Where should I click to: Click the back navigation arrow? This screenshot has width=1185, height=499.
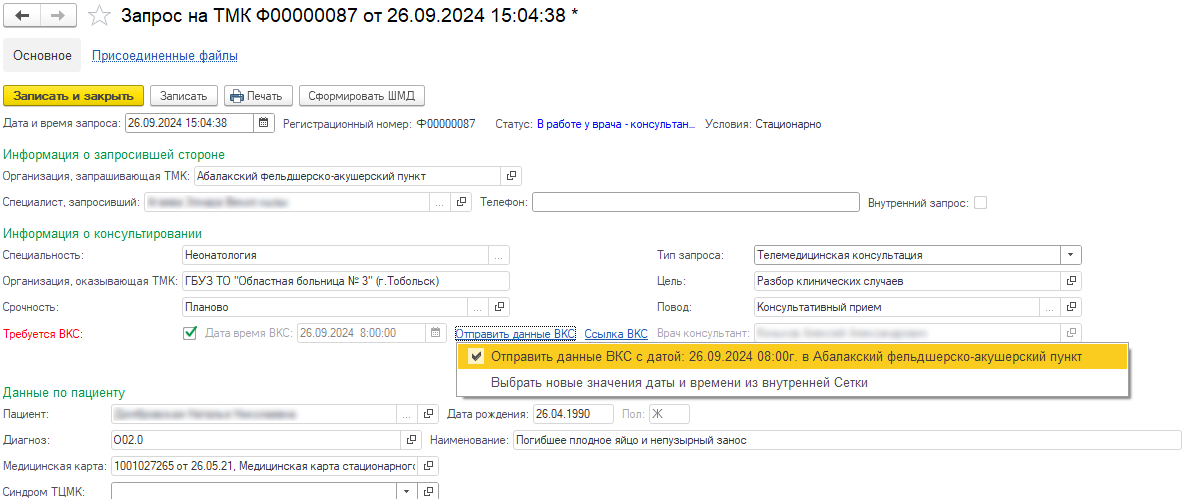[x=22, y=16]
